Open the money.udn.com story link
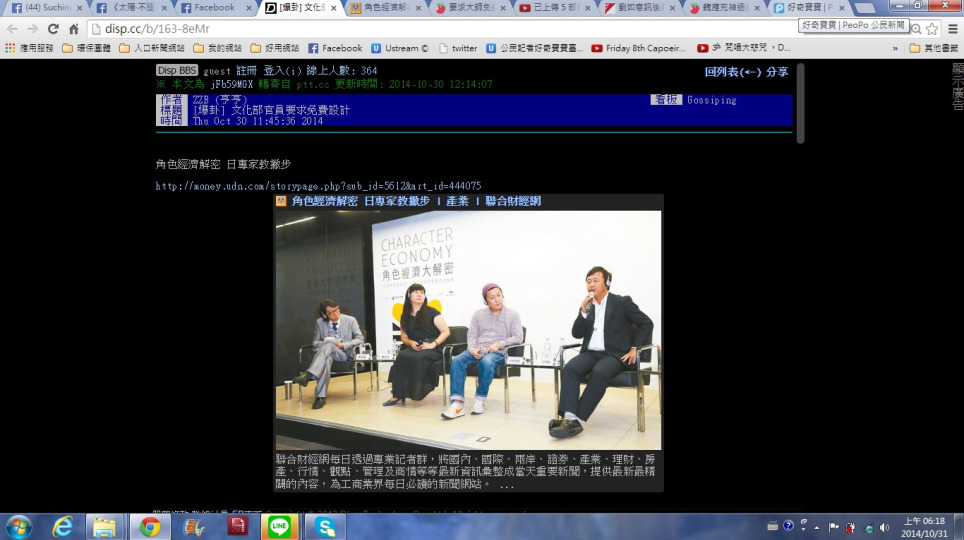964x540 pixels. click(x=318, y=186)
